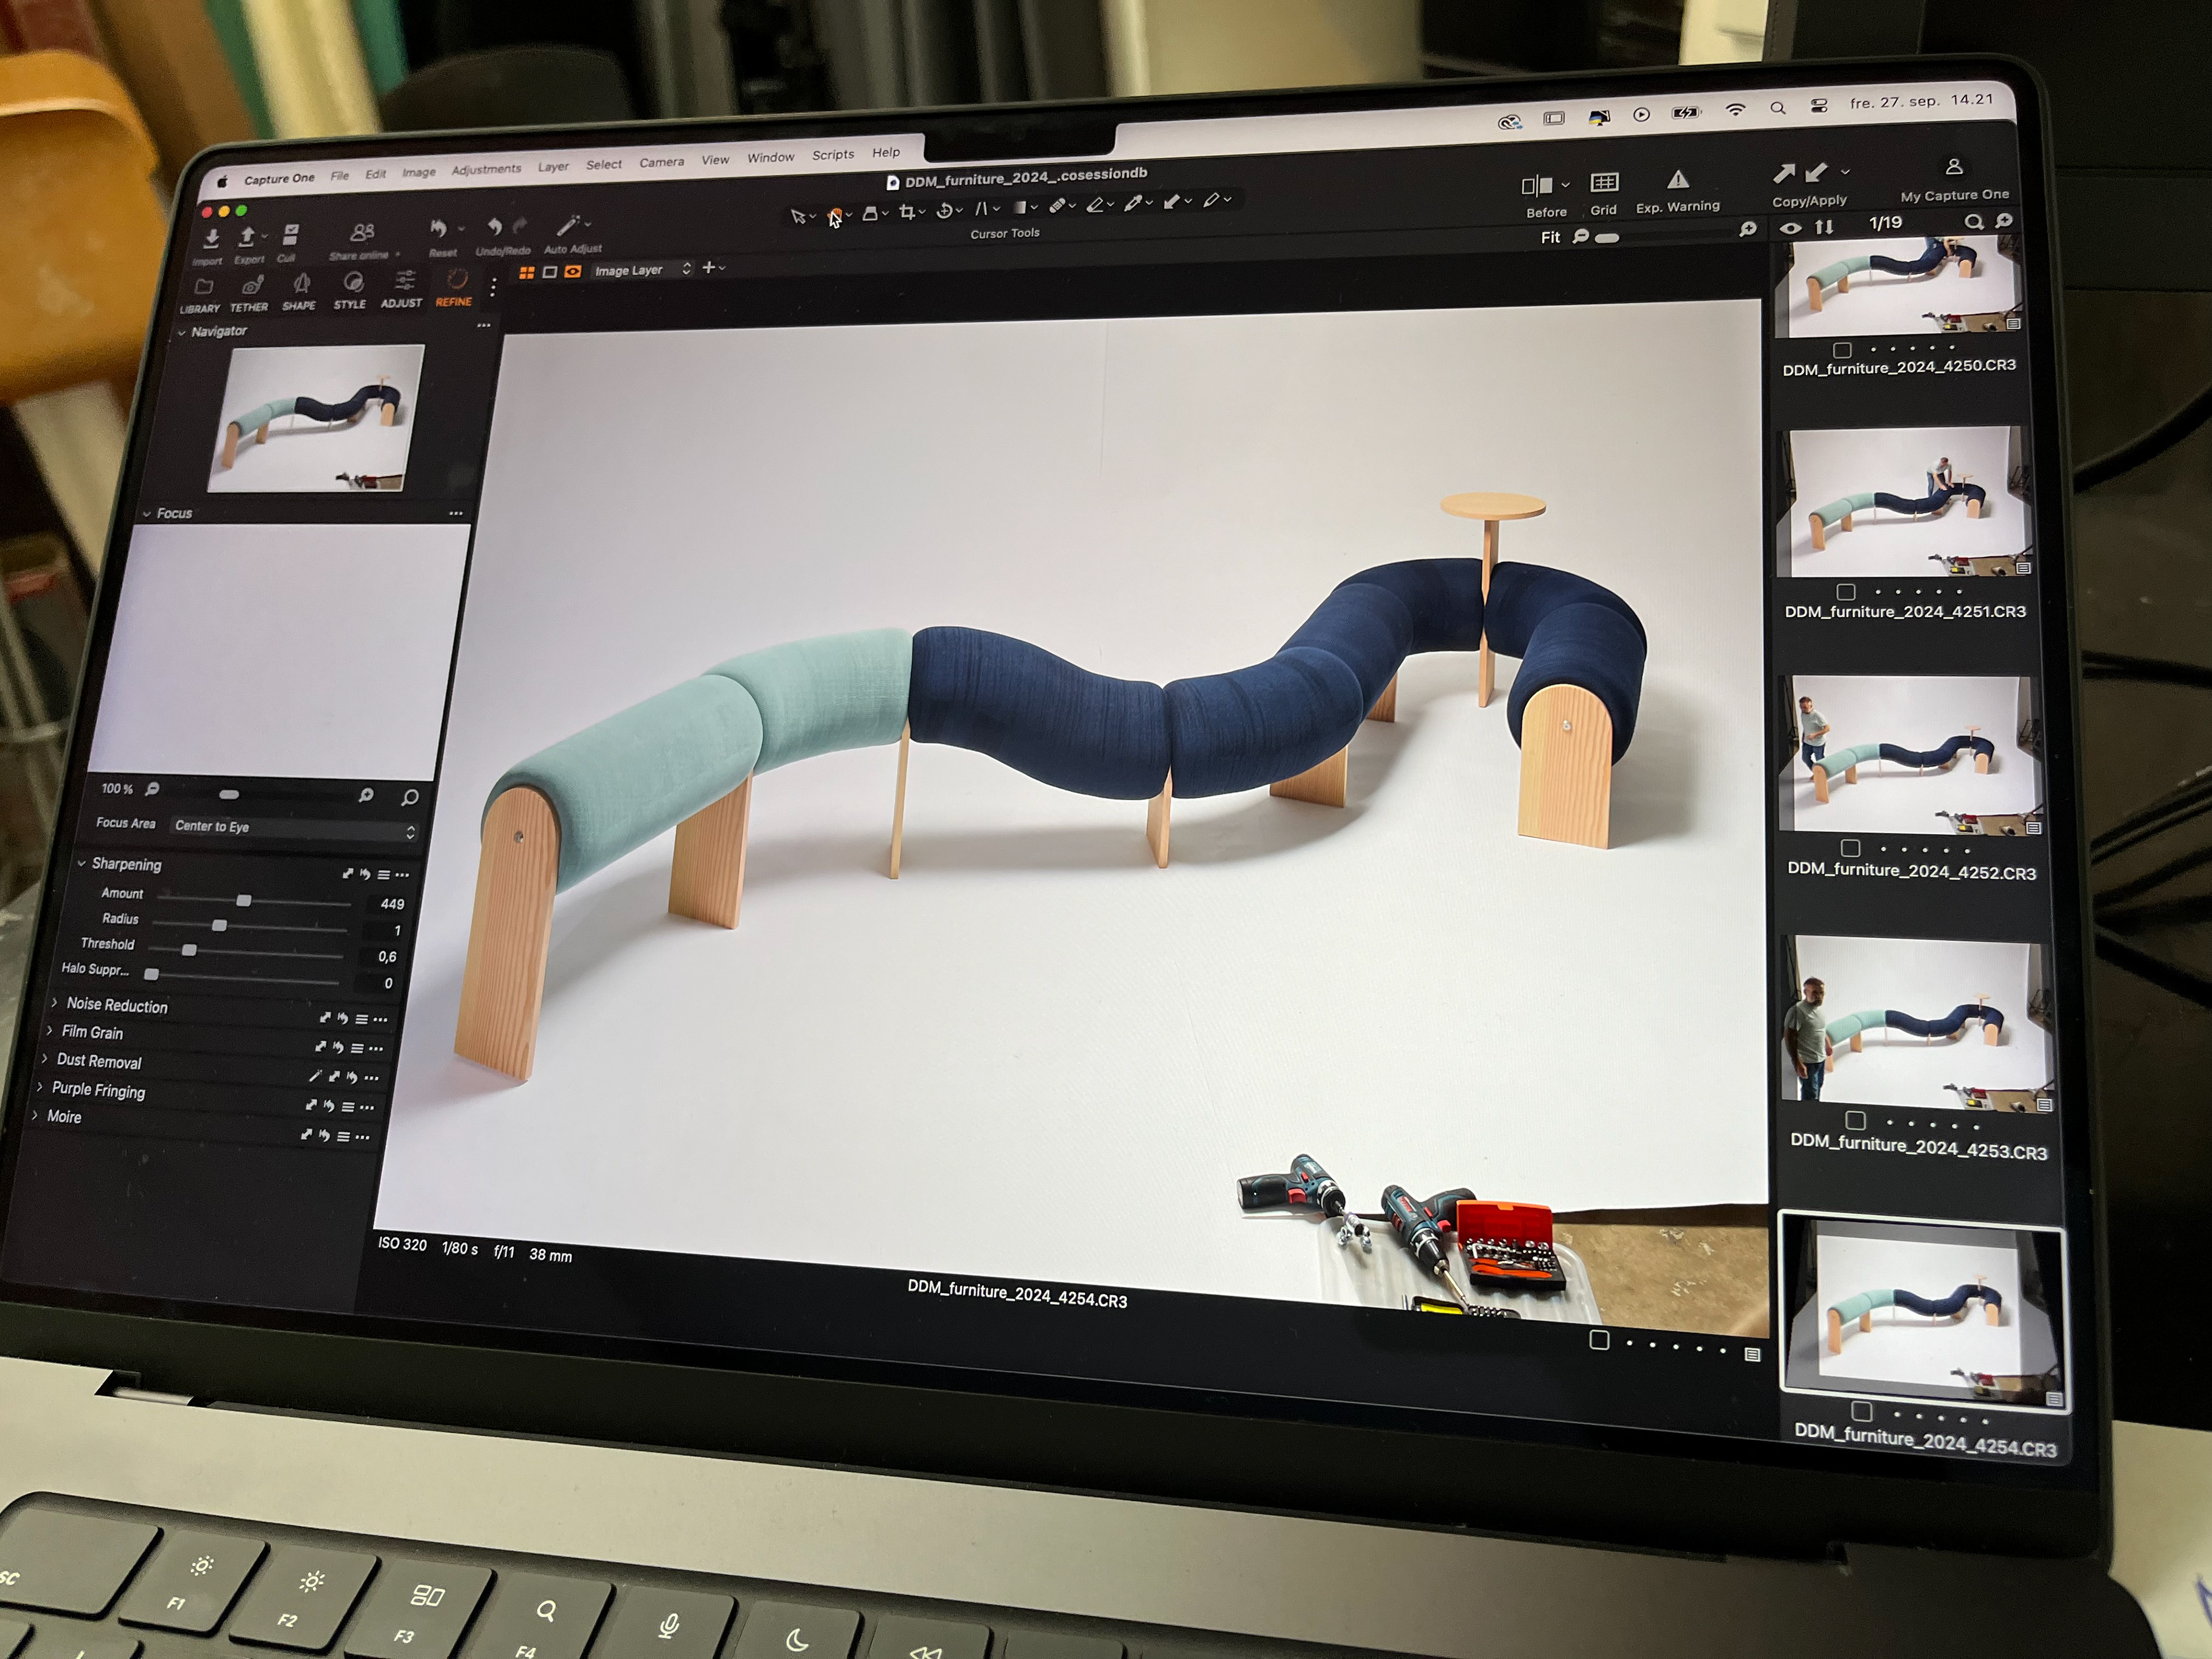Choose the Select pointer cursor tool
Viewport: 2212px width, 1659px height.
point(798,216)
